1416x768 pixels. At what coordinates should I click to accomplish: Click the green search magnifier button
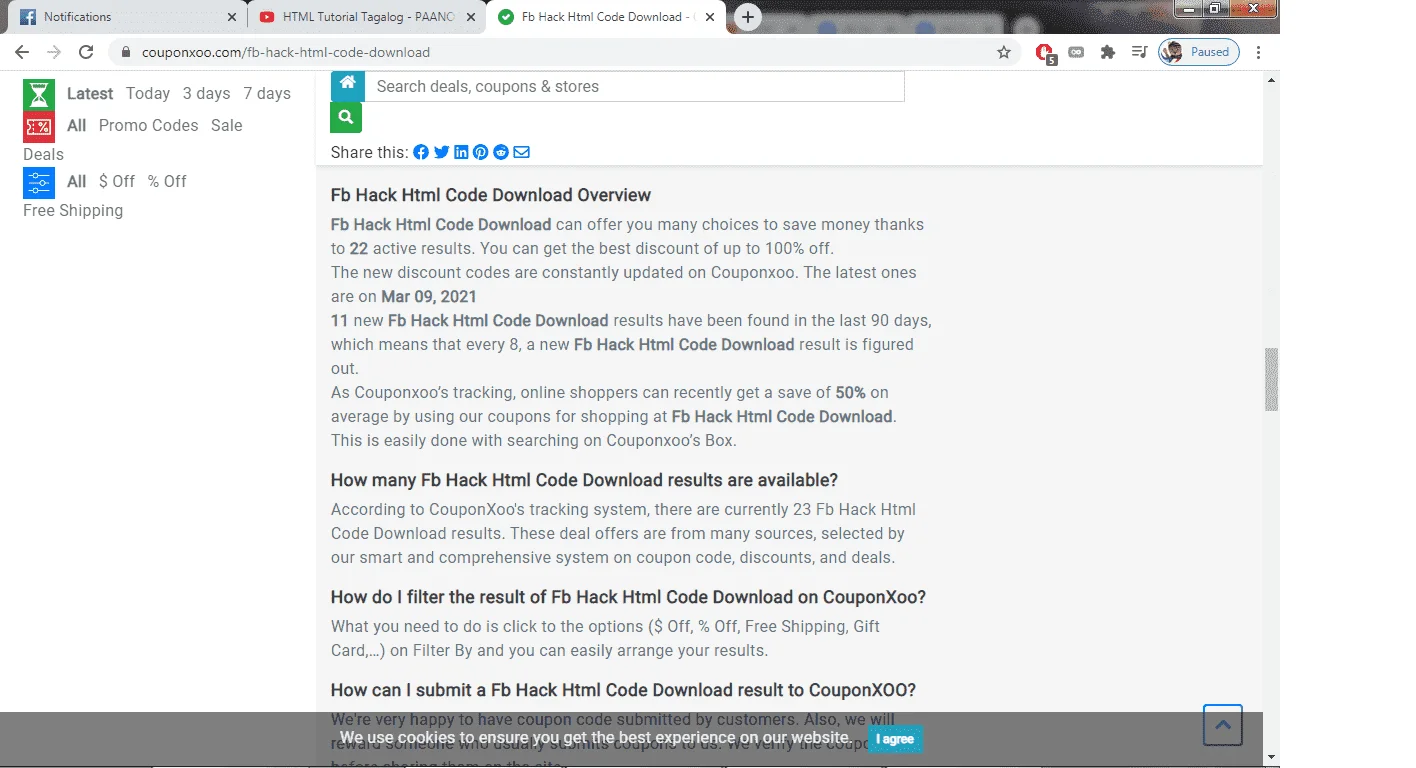[x=346, y=117]
